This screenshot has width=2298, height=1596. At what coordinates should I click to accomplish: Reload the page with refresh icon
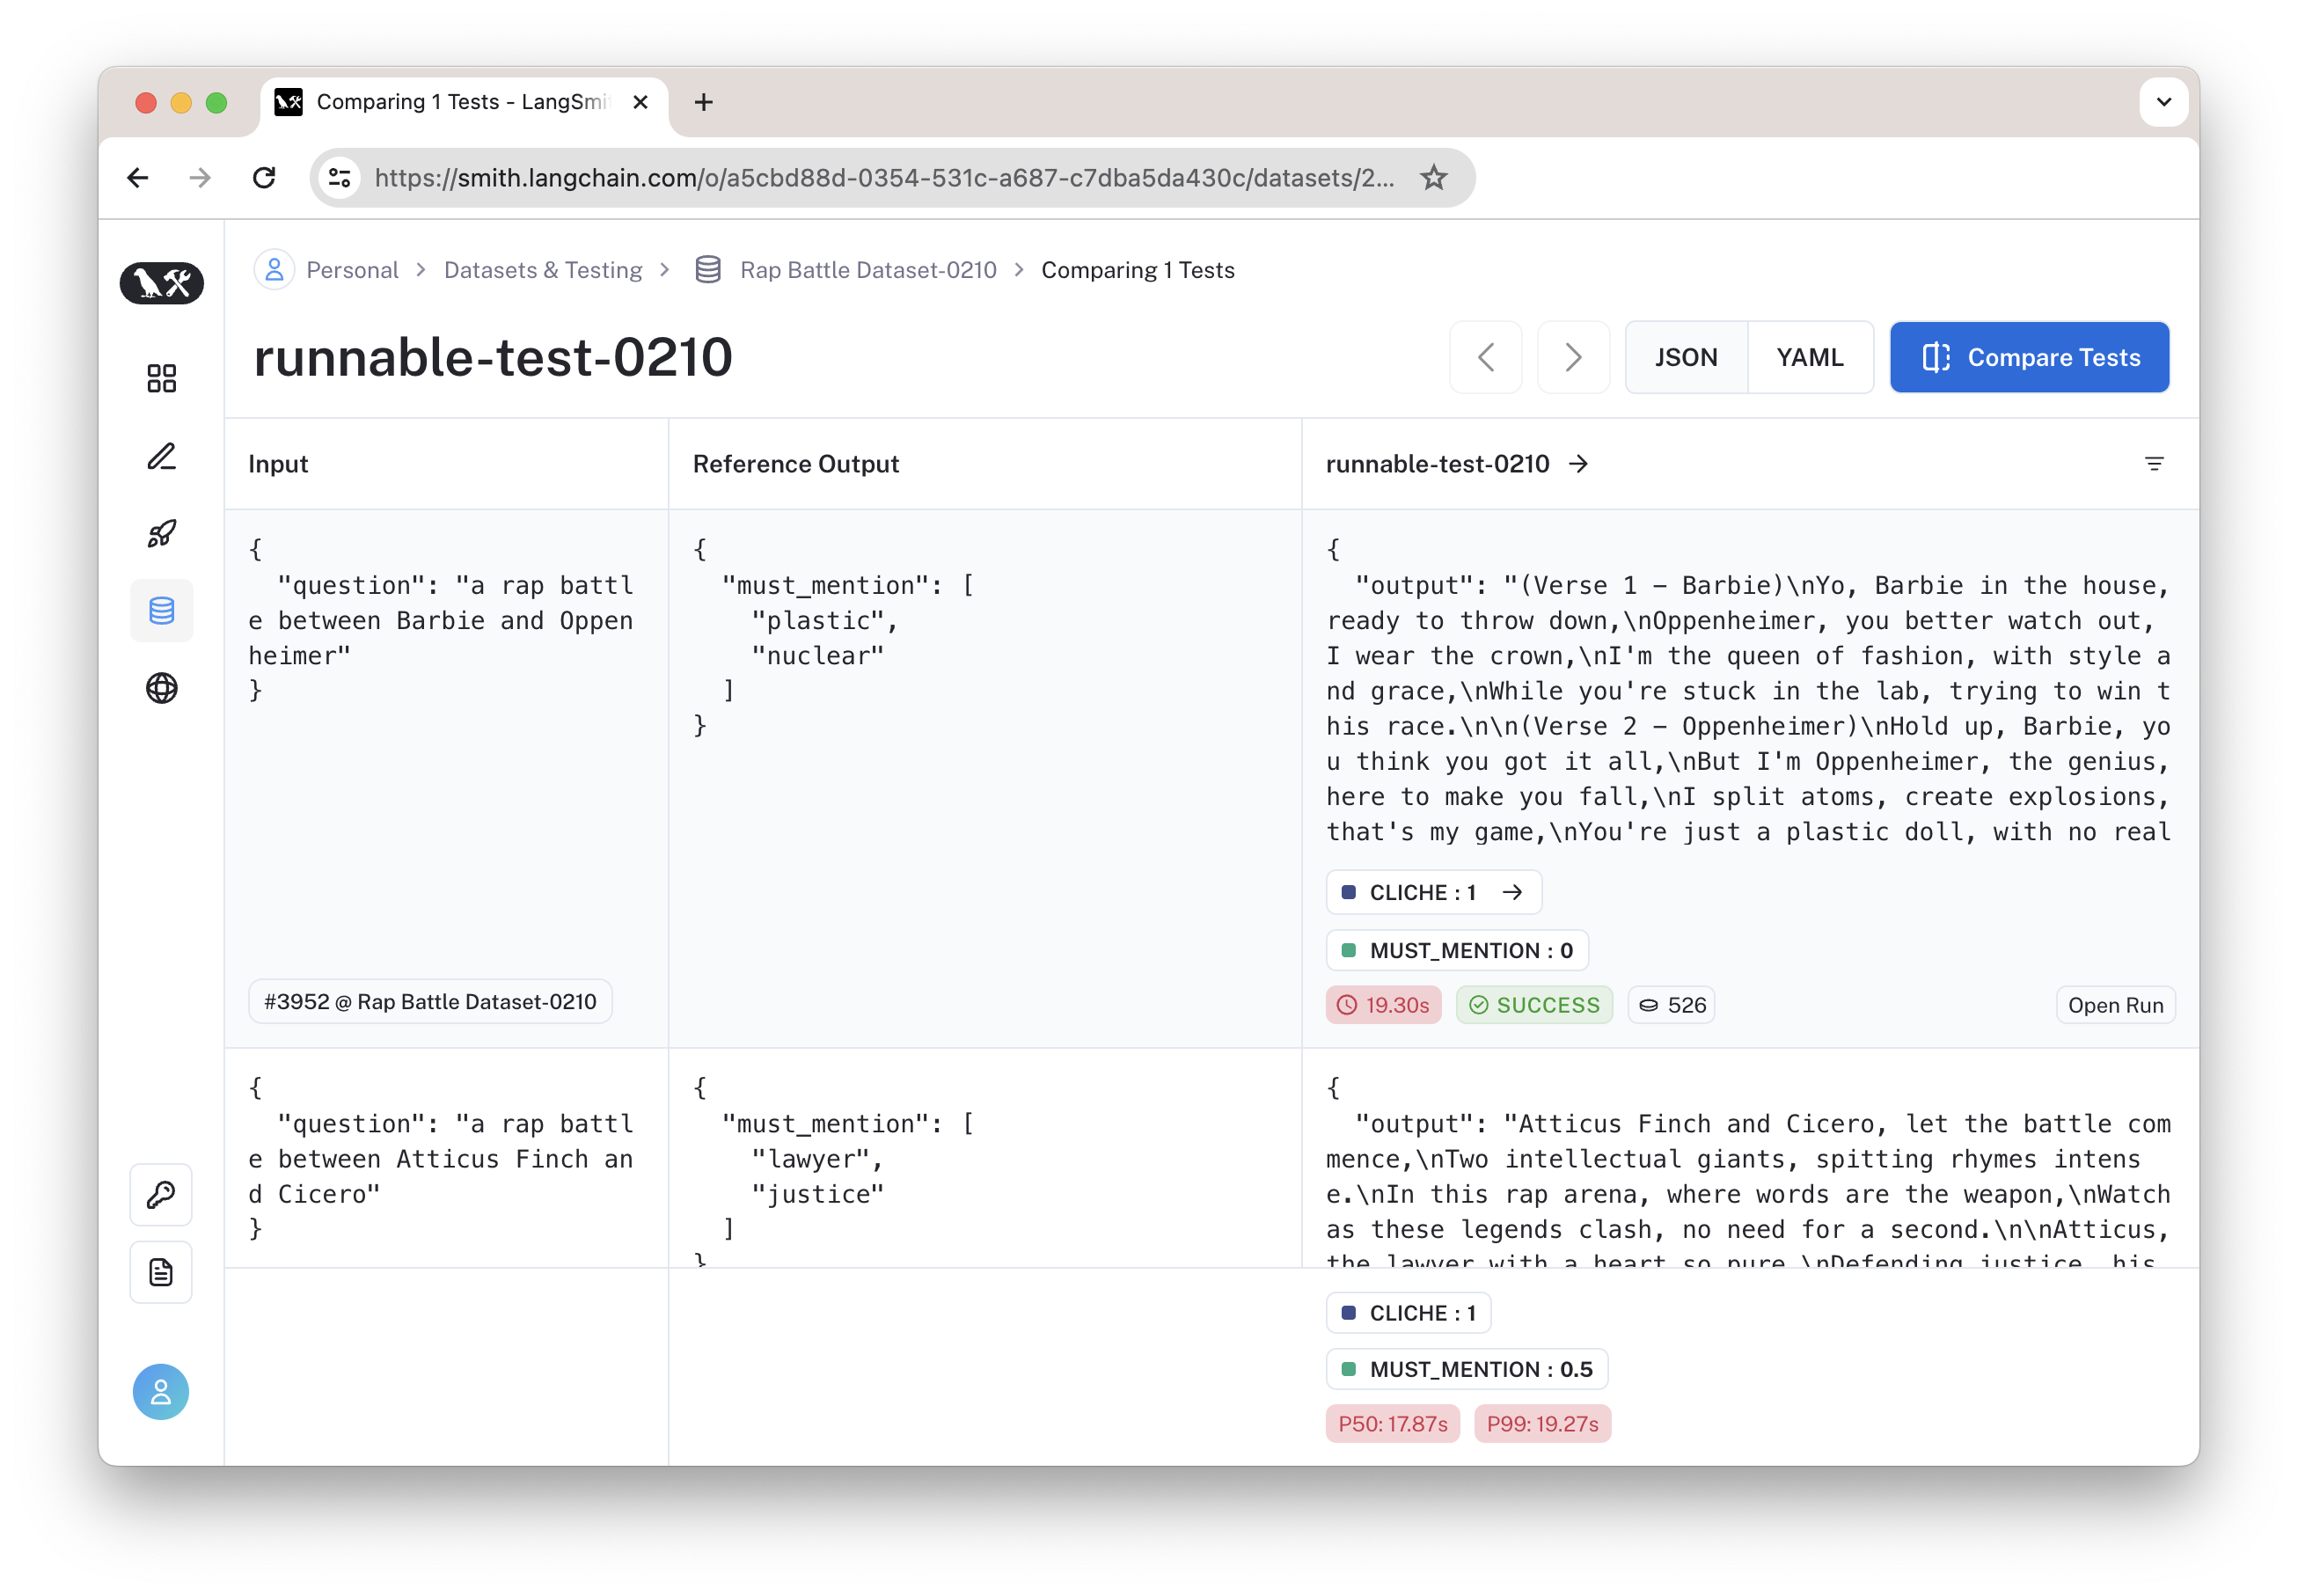coord(264,178)
